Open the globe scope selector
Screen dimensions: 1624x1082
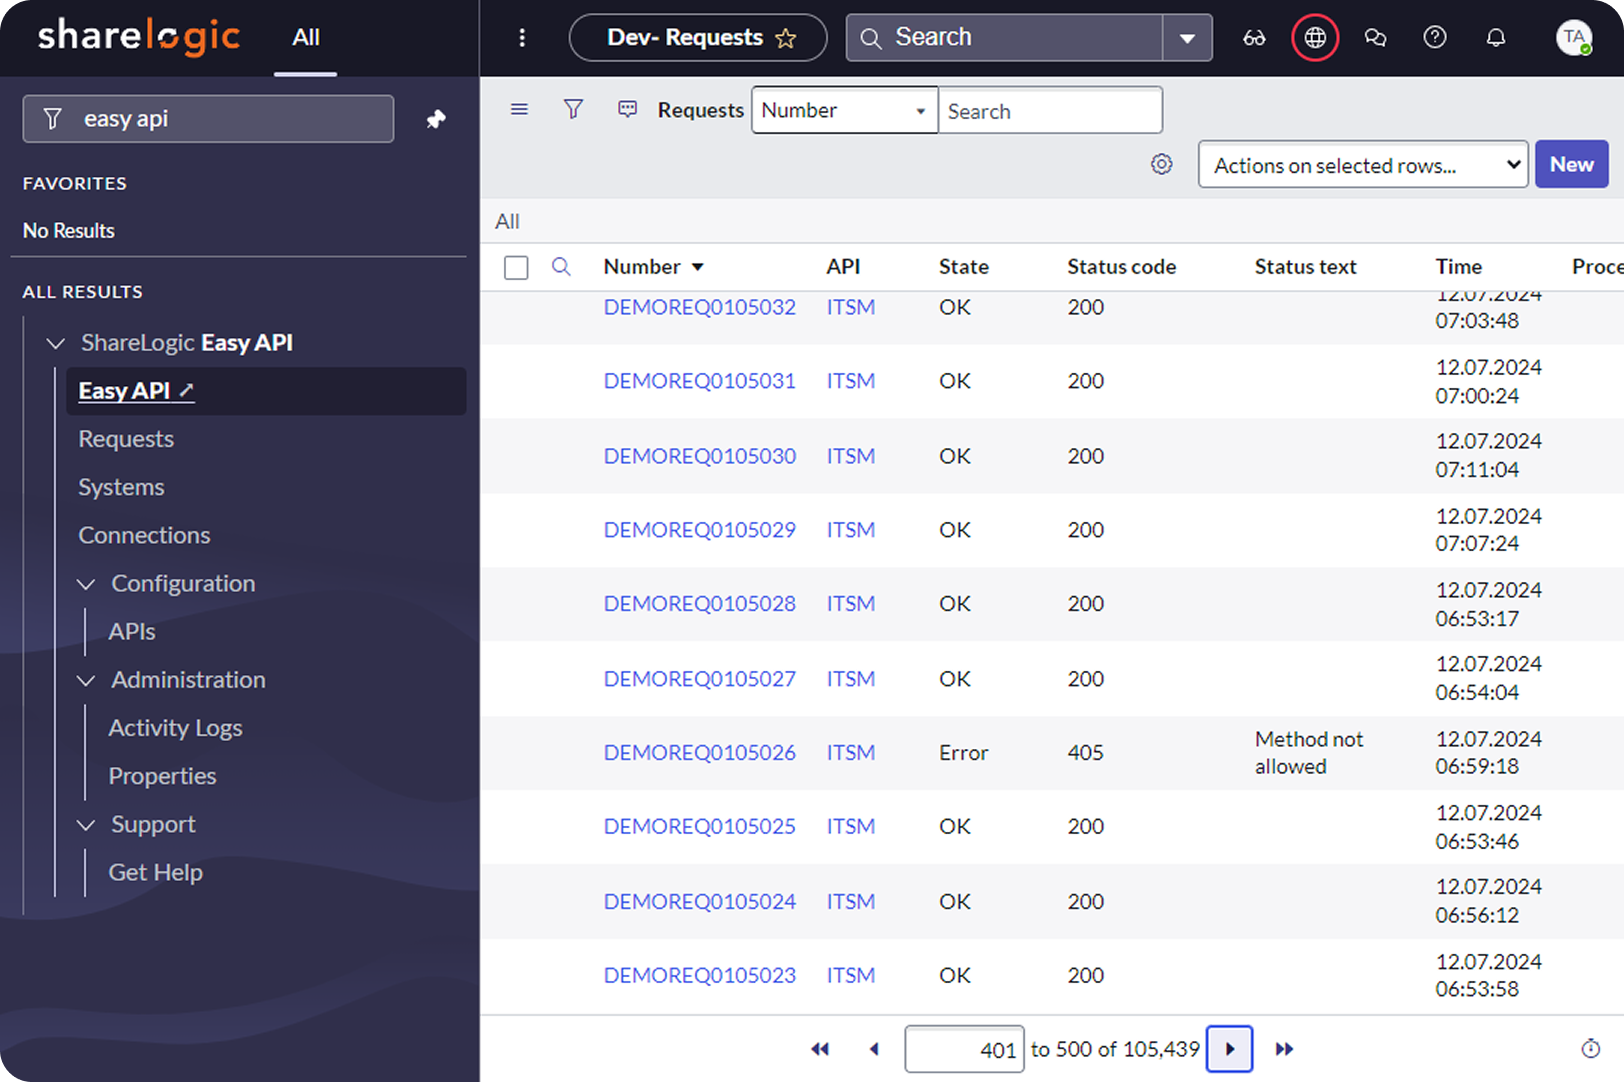(x=1315, y=38)
